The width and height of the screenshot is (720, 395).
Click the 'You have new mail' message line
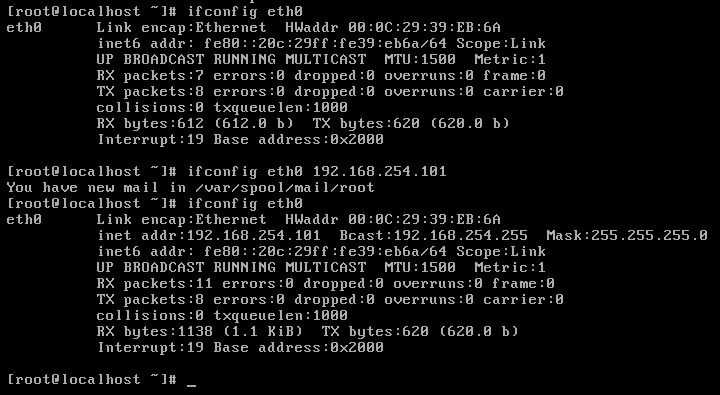point(191,187)
